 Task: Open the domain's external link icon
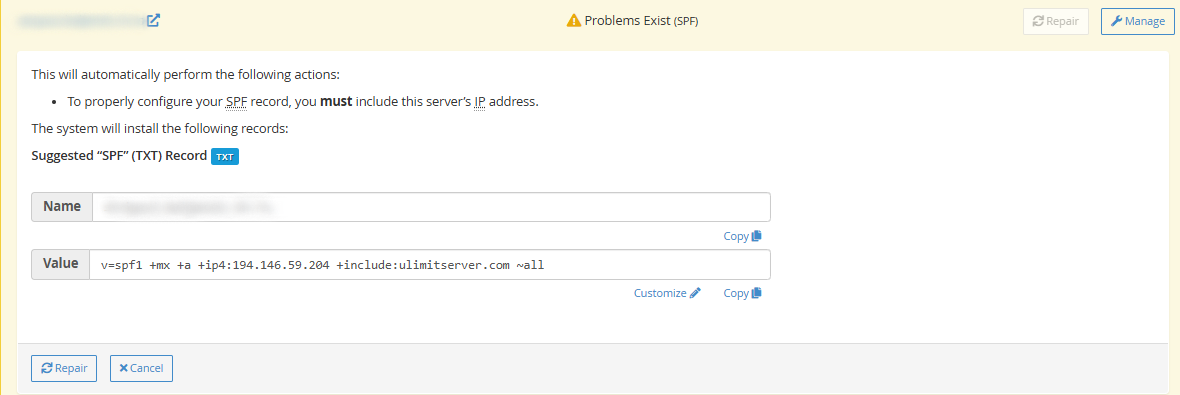tap(154, 20)
